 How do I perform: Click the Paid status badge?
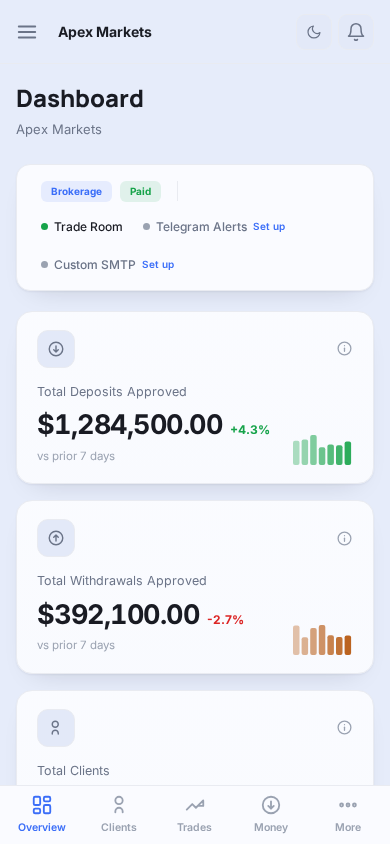[140, 192]
